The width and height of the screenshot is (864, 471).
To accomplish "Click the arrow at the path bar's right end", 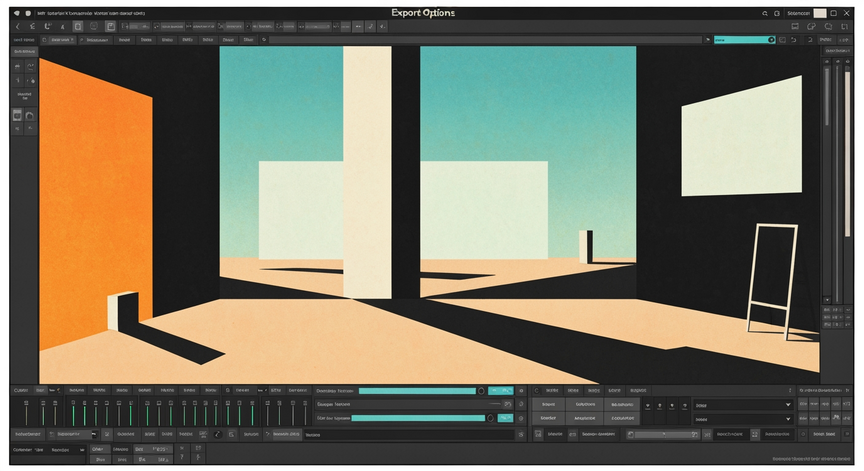I will [x=708, y=40].
